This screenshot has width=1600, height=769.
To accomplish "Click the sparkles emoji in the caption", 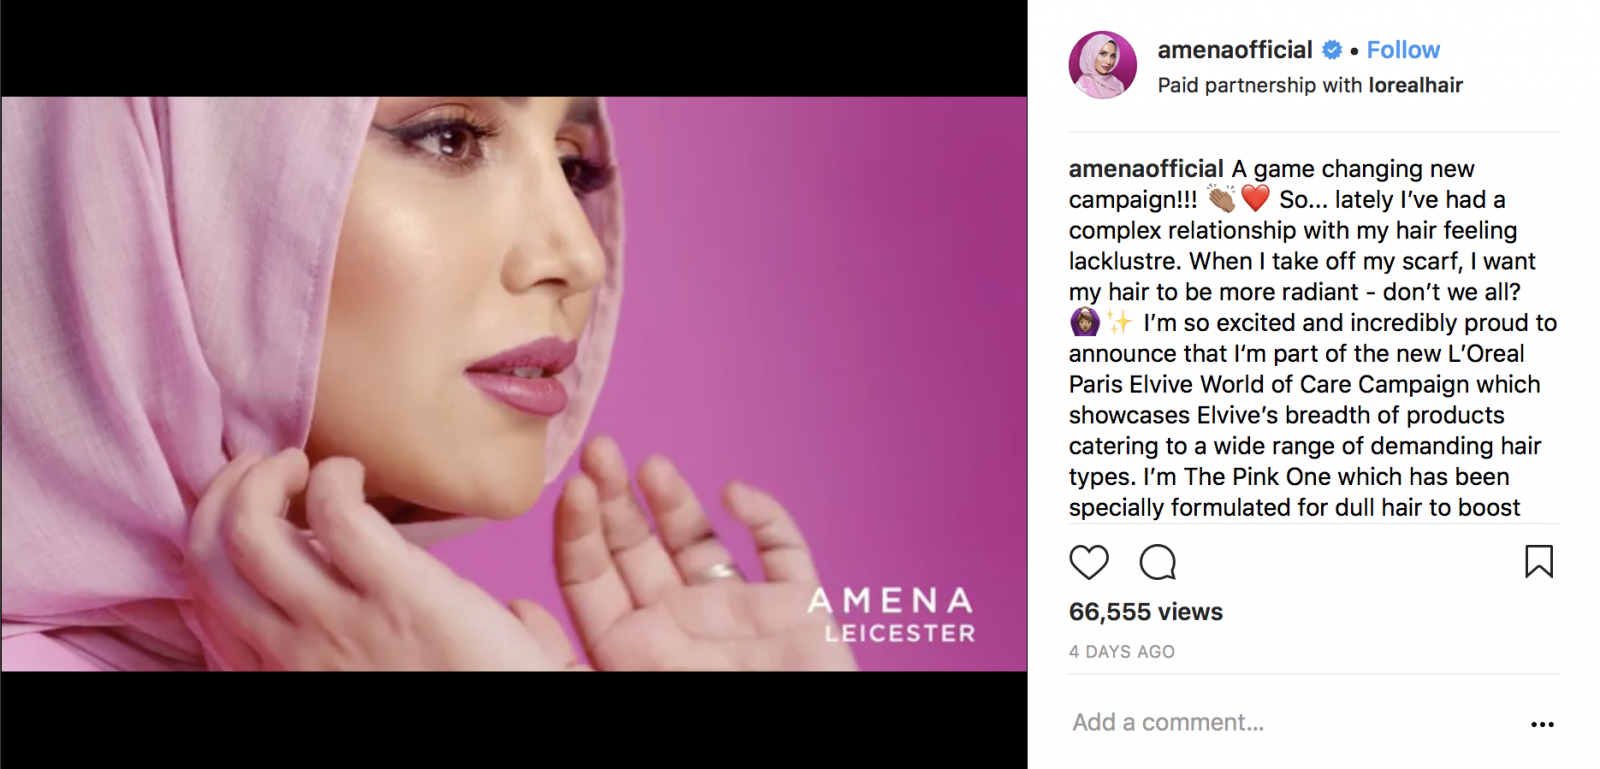I will pos(1119,322).
